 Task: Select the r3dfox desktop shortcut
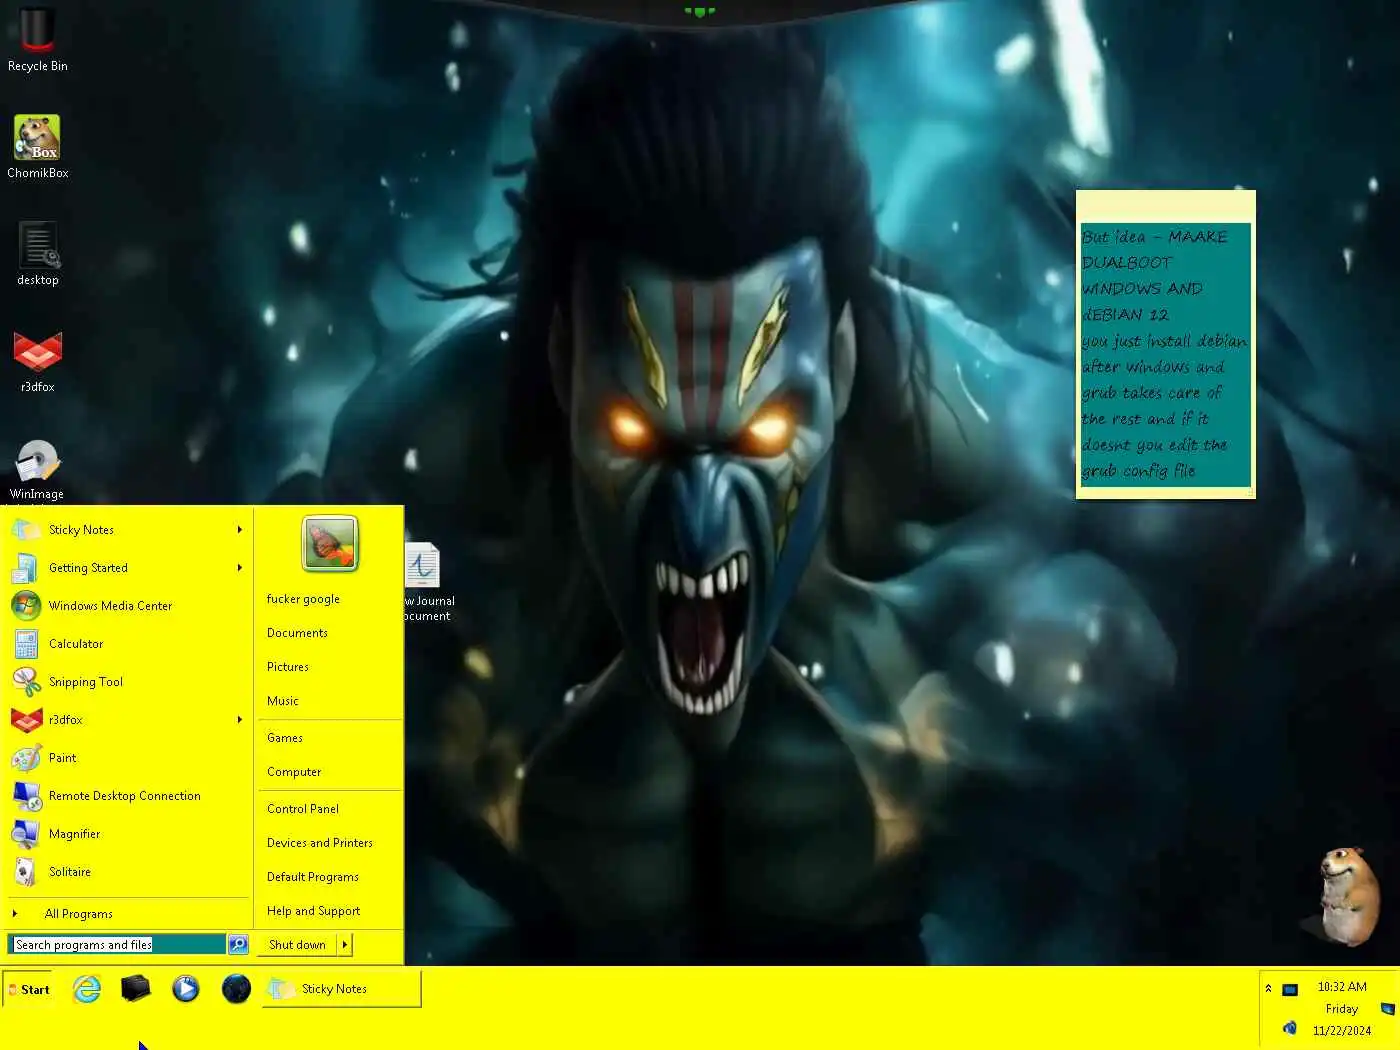[x=38, y=361]
